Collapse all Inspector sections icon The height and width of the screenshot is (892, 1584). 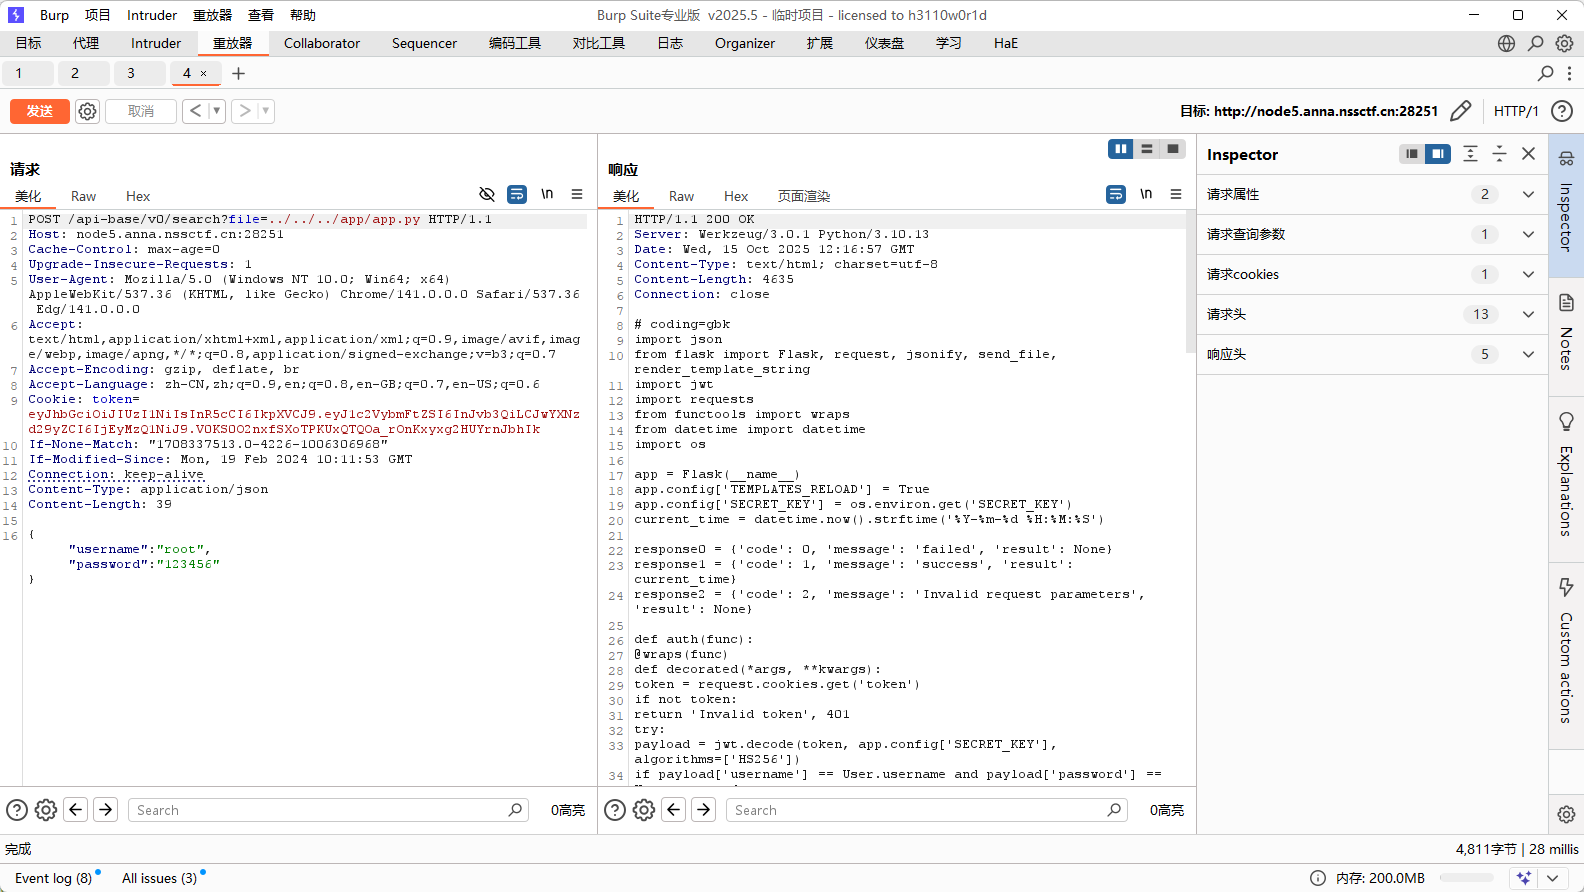coord(1499,154)
